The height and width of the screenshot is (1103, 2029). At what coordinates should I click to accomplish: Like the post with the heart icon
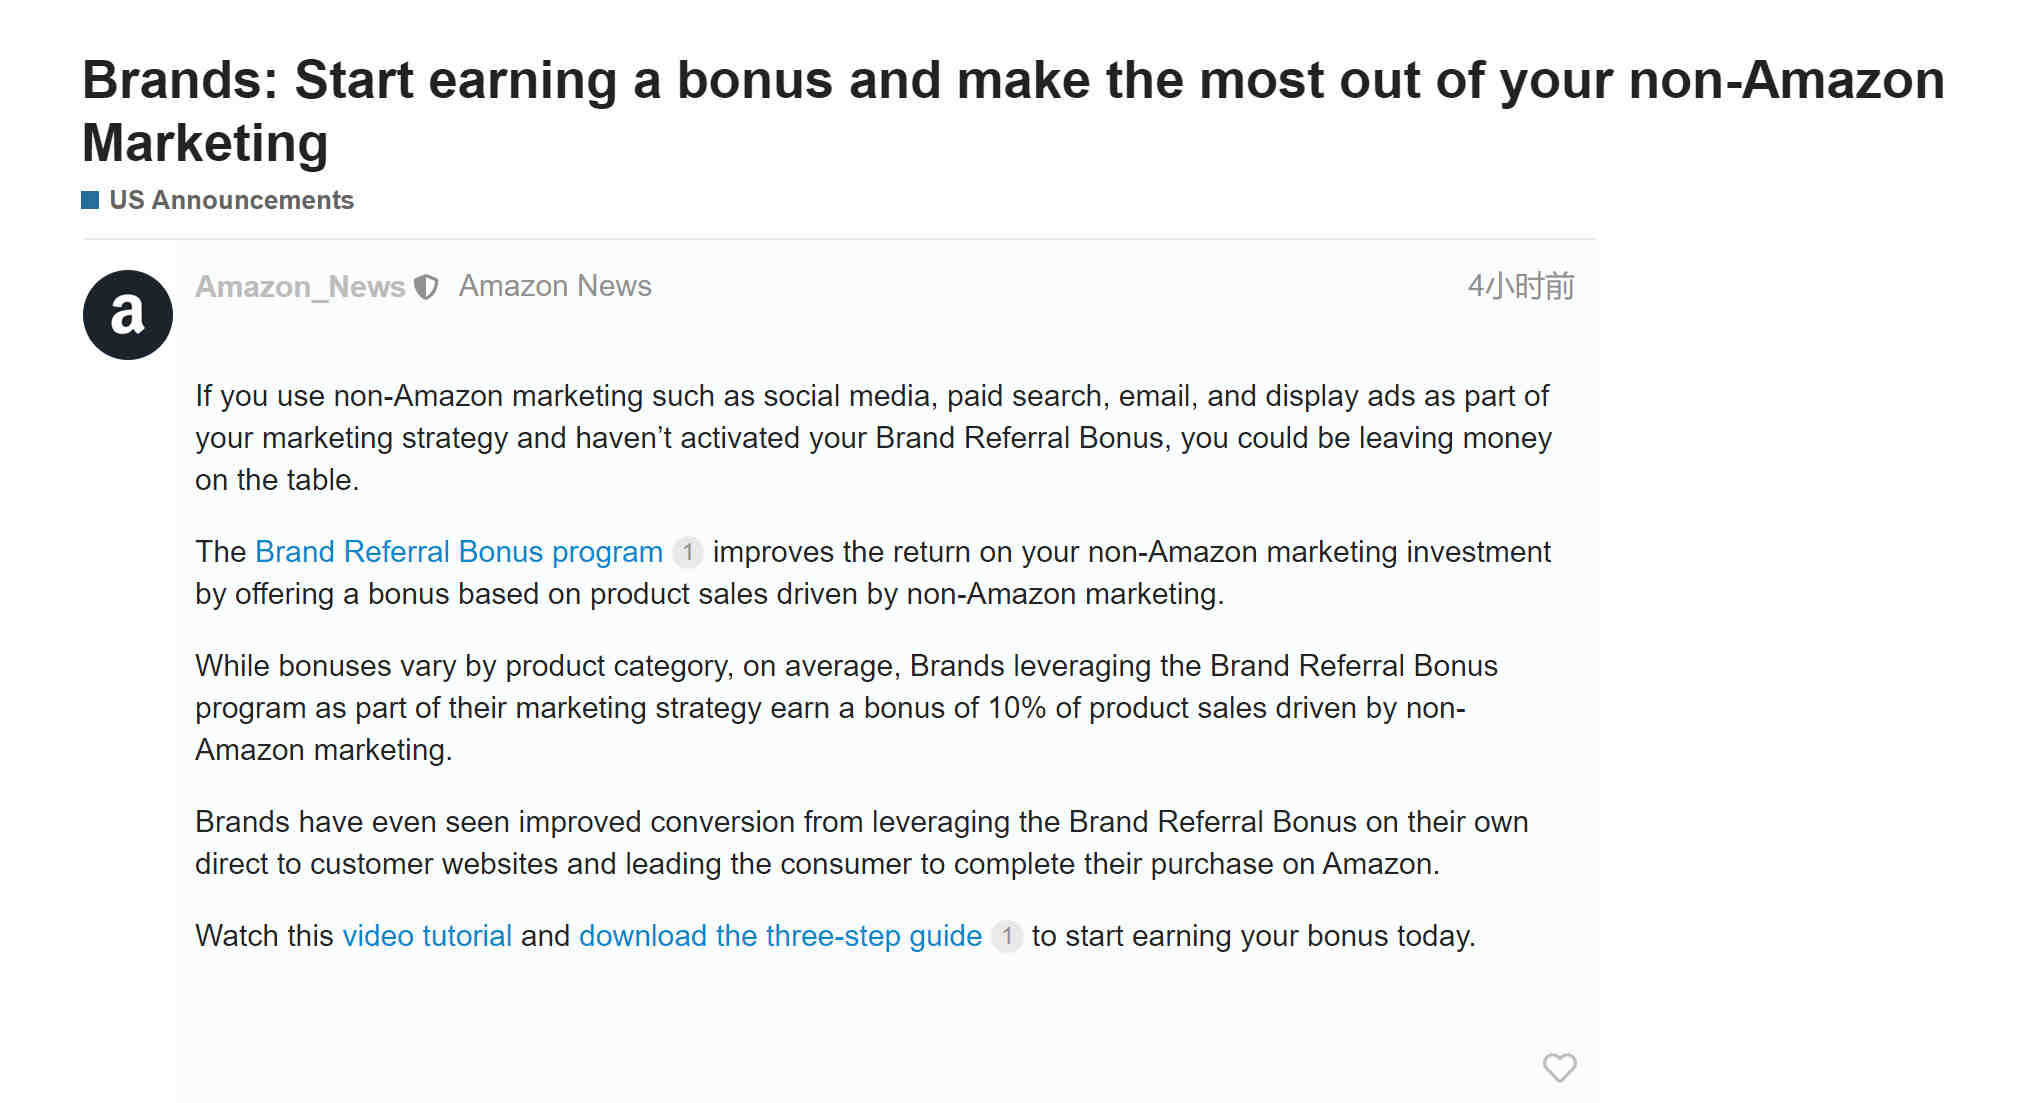click(x=1559, y=1068)
